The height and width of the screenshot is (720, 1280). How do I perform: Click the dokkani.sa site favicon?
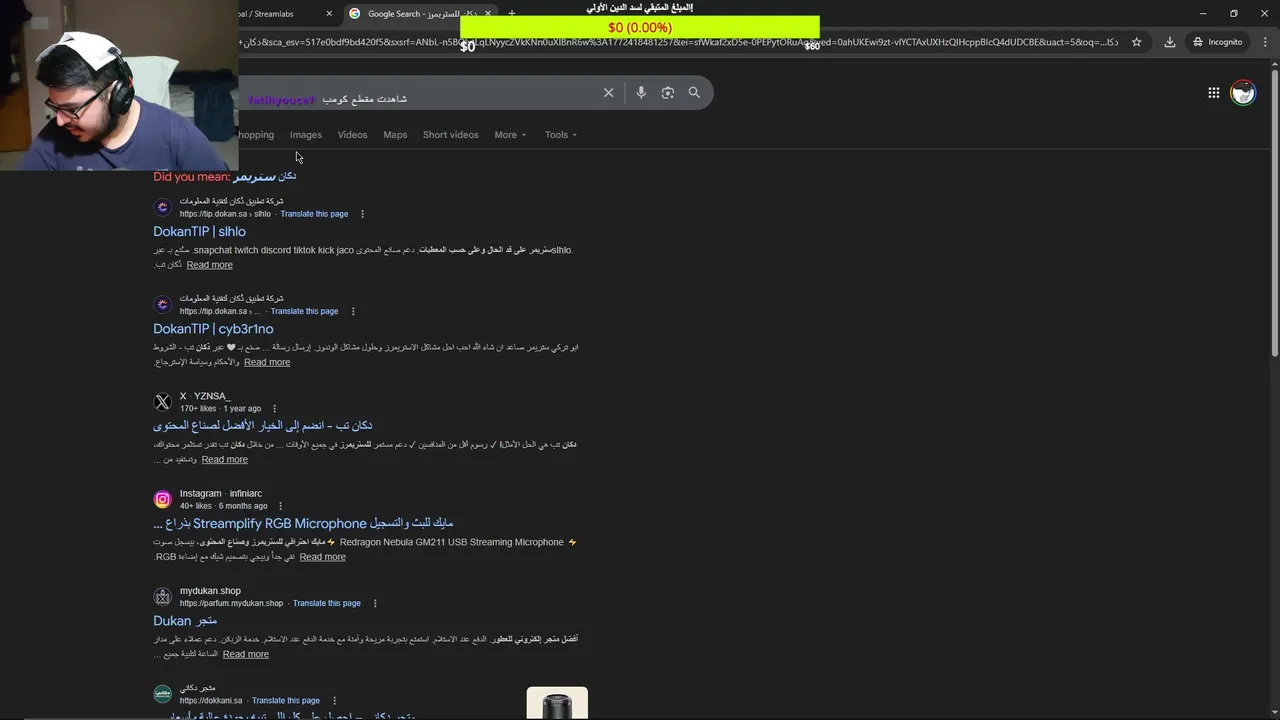pyautogui.click(x=162, y=694)
